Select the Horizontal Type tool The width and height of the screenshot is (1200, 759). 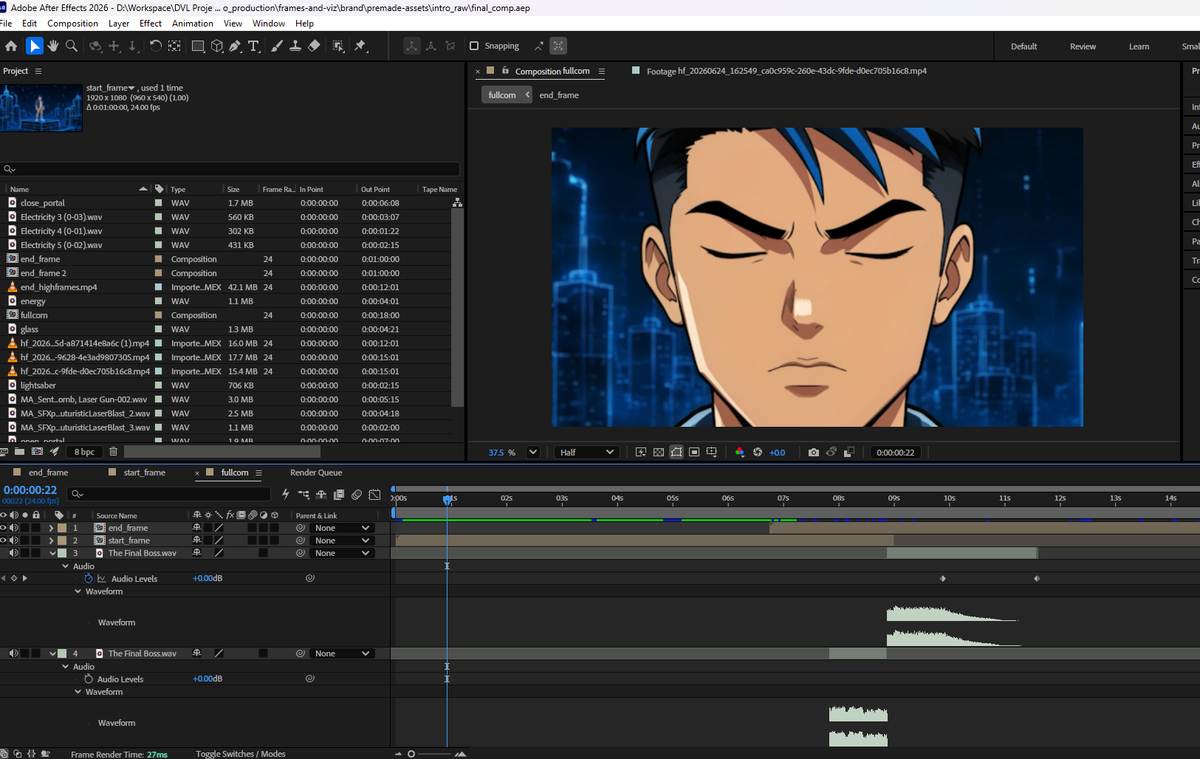point(254,46)
